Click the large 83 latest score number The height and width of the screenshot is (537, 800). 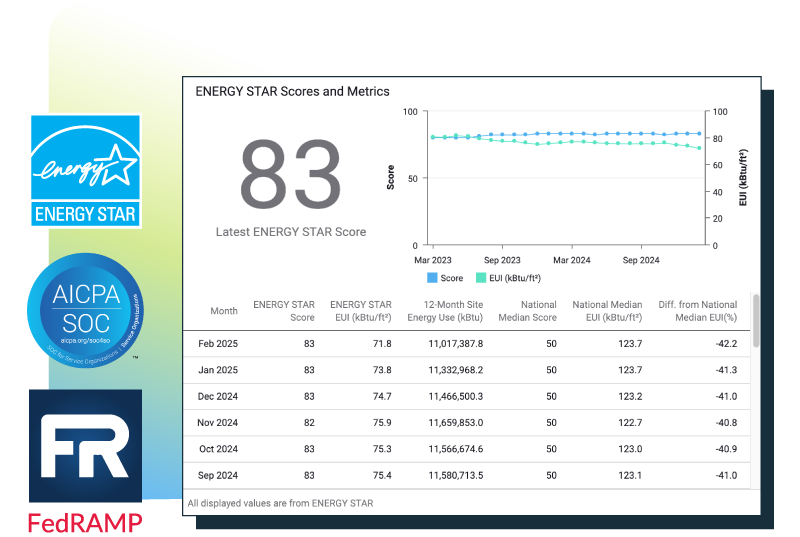pyautogui.click(x=290, y=174)
